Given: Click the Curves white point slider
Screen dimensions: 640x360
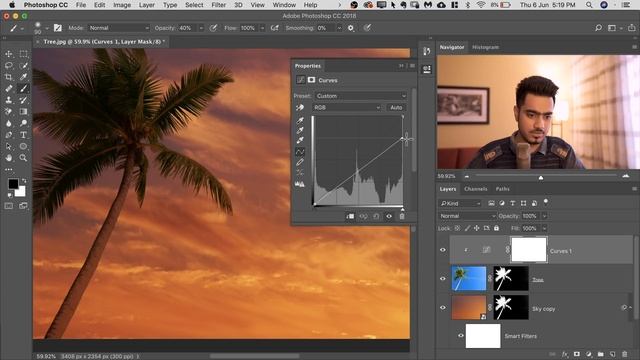Looking at the screenshot, I should tap(402, 209).
